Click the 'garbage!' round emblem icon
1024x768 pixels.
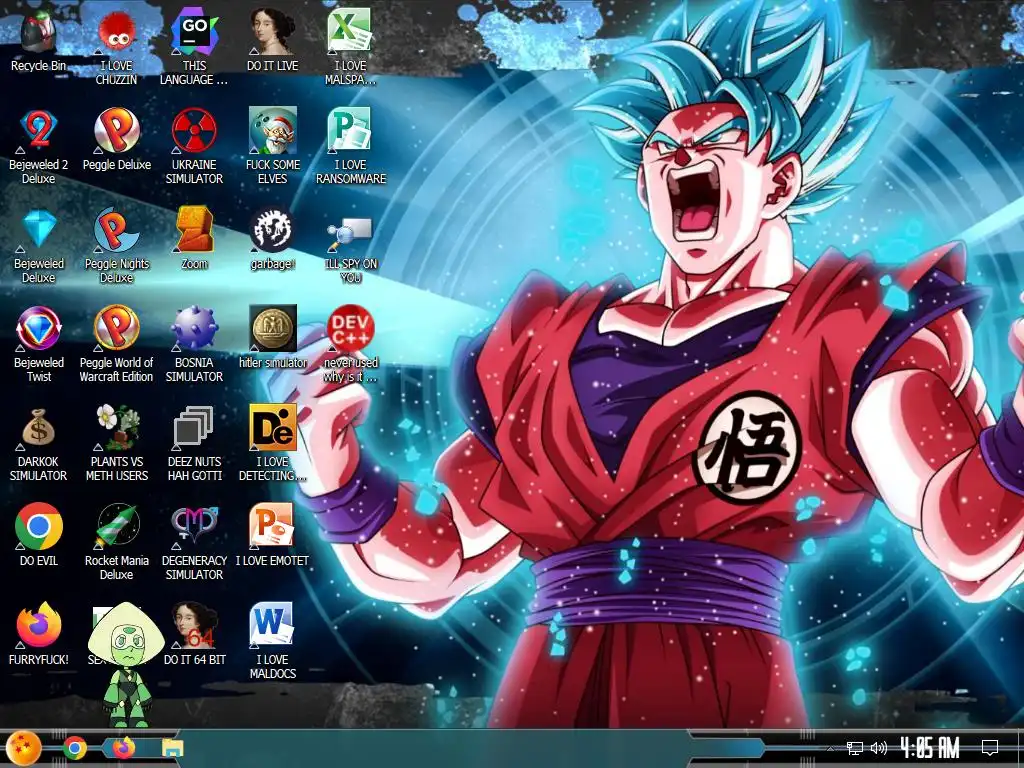pyautogui.click(x=272, y=230)
